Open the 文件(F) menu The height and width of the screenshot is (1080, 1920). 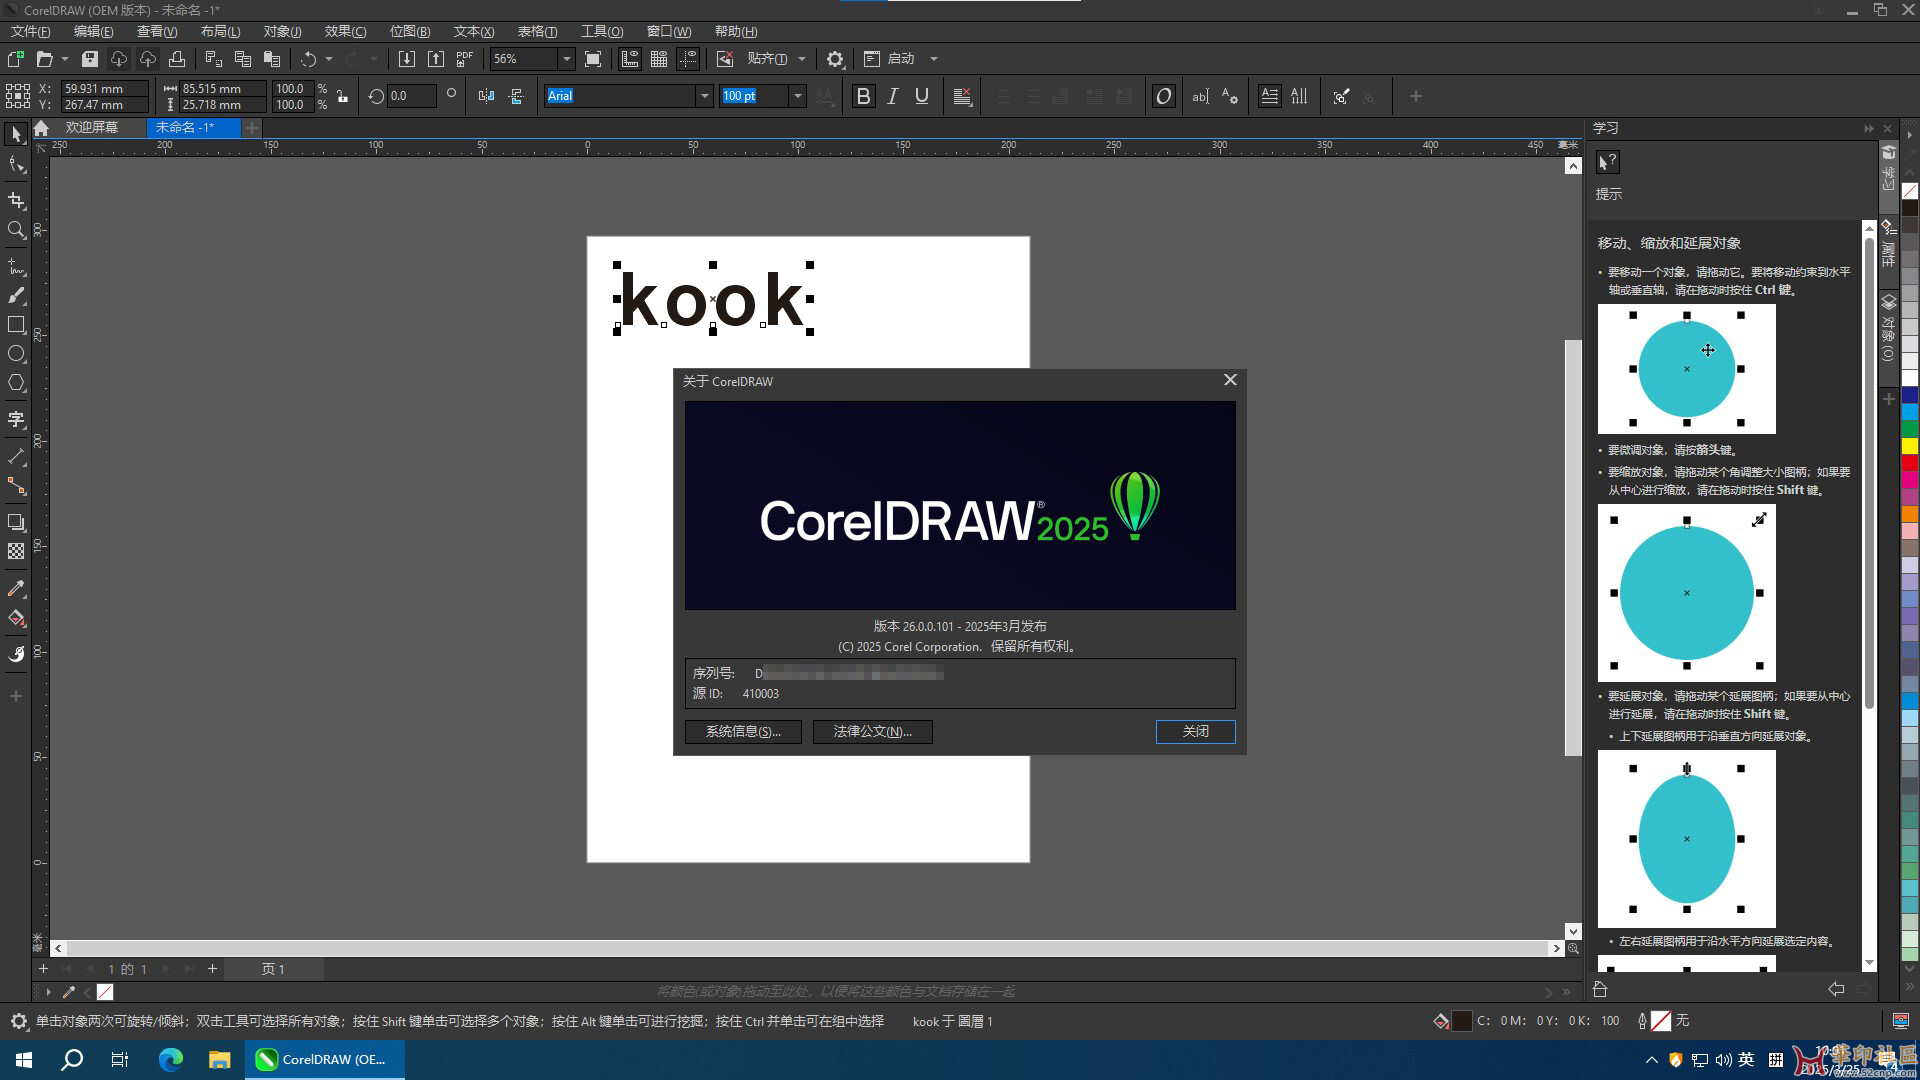click(30, 31)
